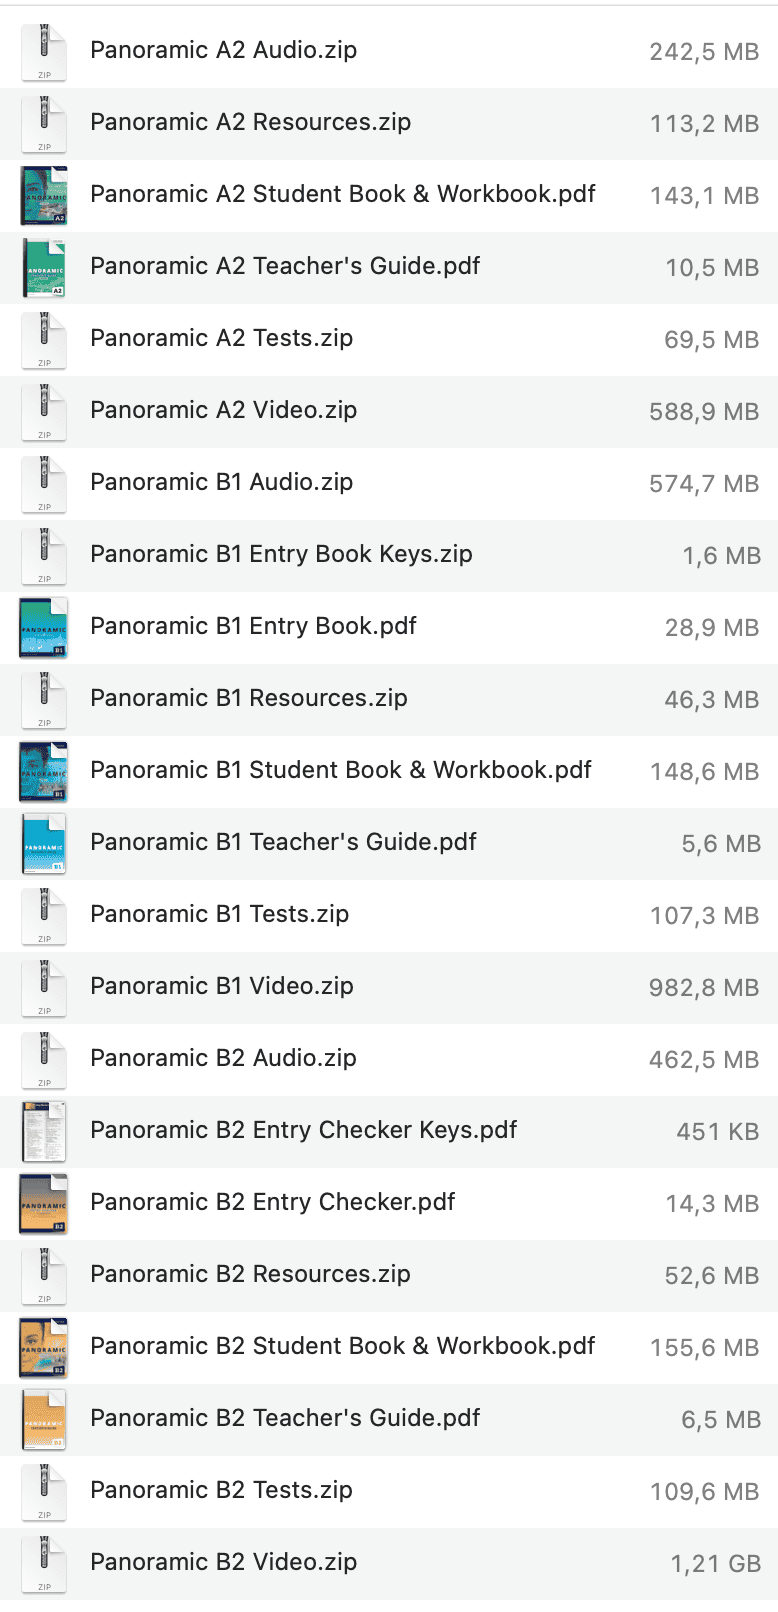The height and width of the screenshot is (1612, 778).
Task: Click the 1,21 GB size of B2 Video.zip
Action: pyautogui.click(x=716, y=1564)
